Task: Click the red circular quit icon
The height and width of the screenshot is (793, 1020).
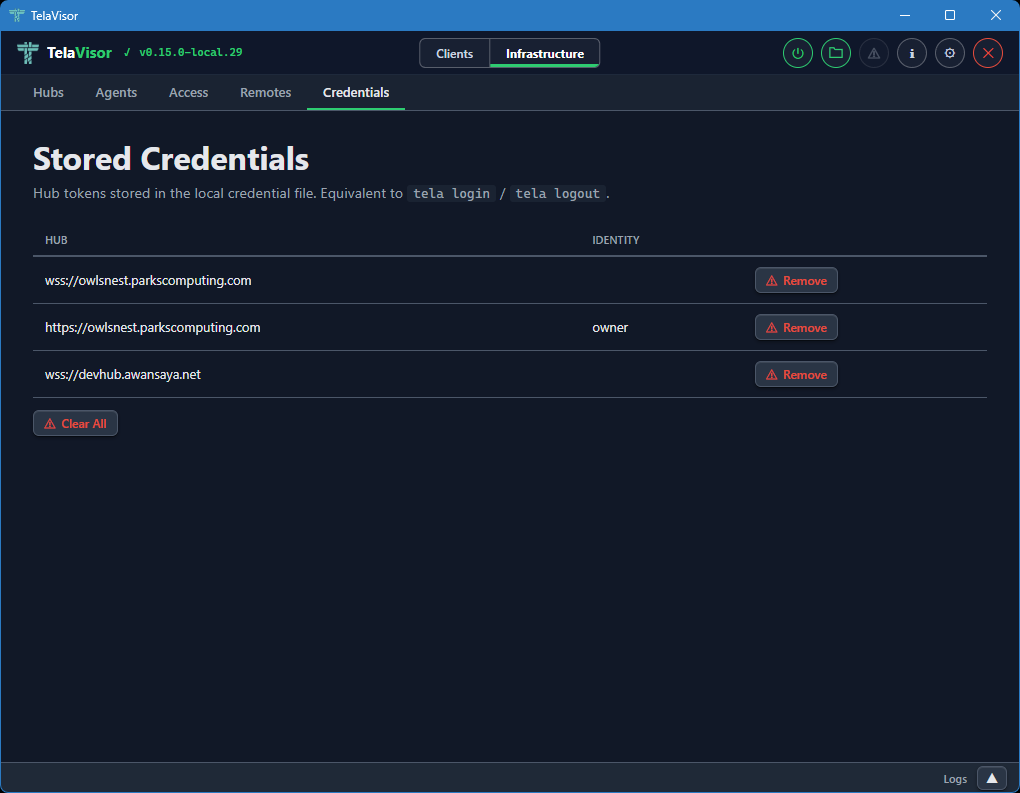Action: (987, 53)
